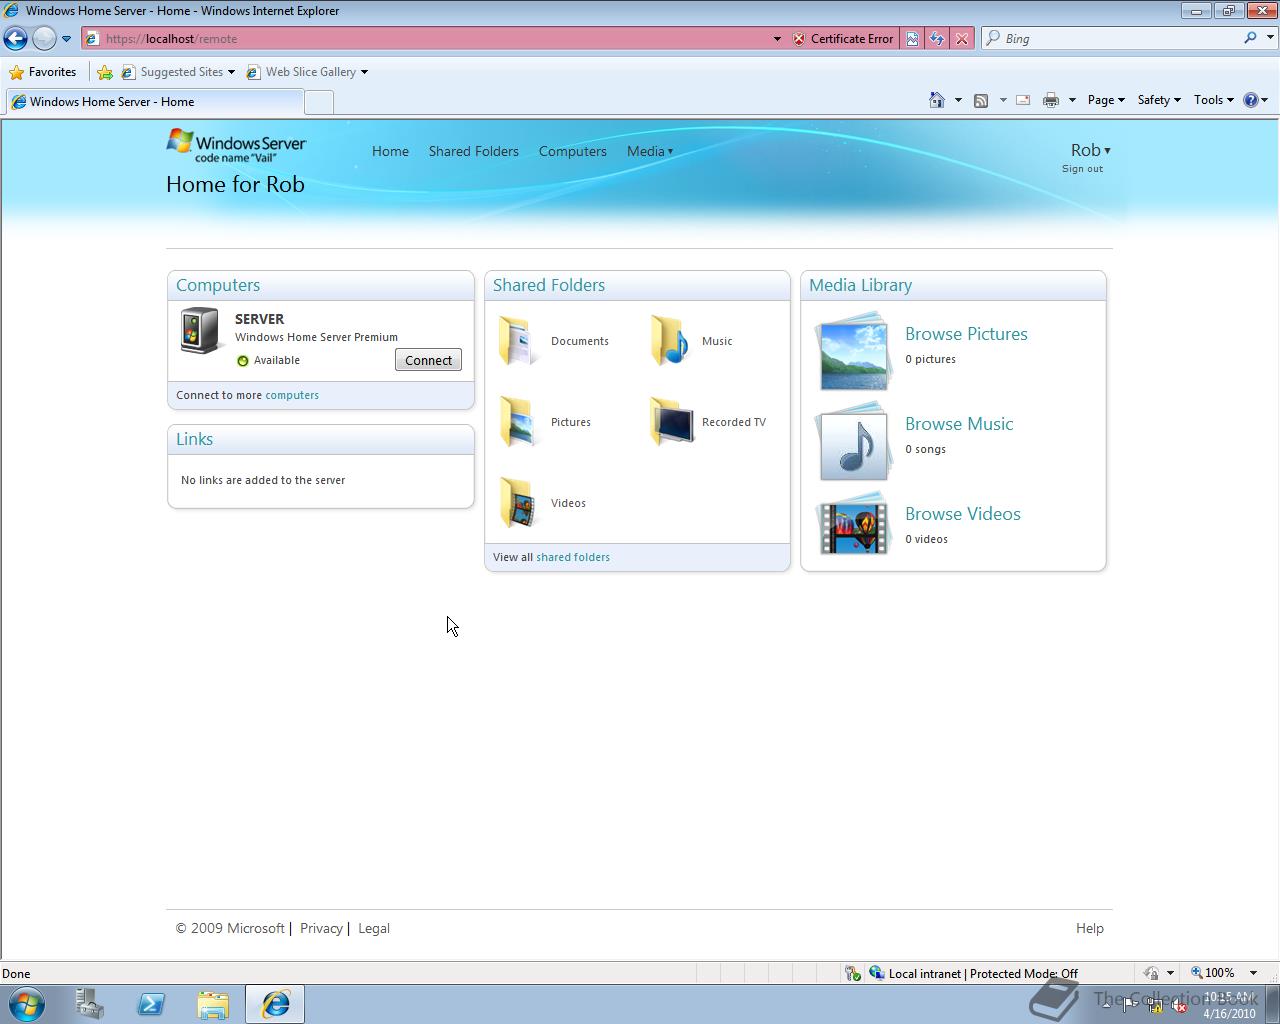Viewport: 1280px width, 1024px height.
Task: Click Add to Favorites Bar icon
Action: (x=104, y=72)
